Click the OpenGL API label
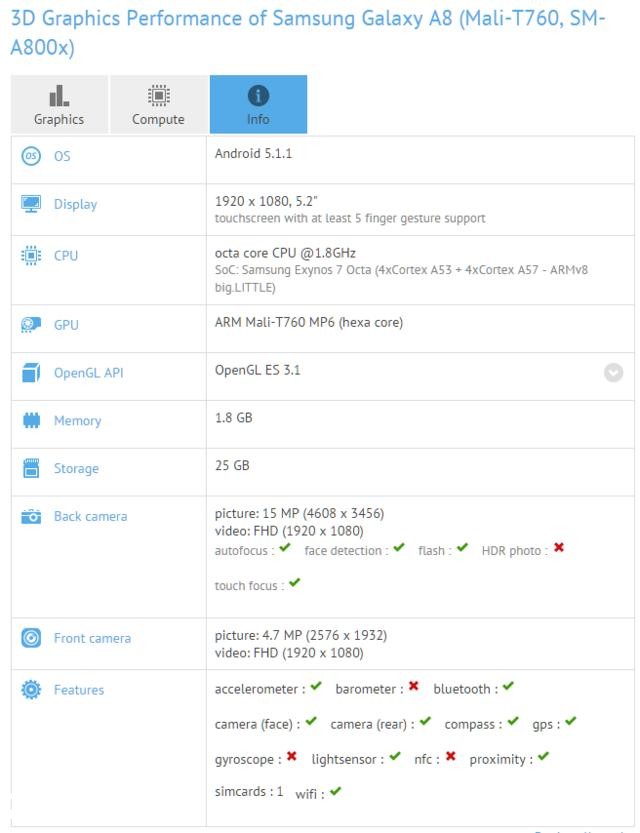This screenshot has width=640, height=833. pos(89,373)
